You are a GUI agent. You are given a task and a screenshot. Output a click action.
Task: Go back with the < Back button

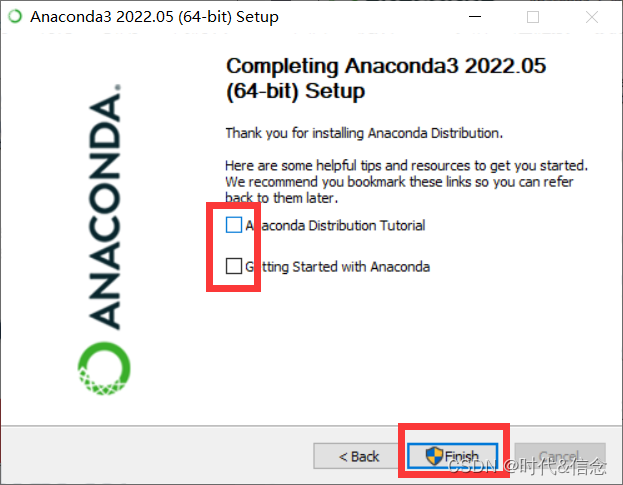click(358, 456)
